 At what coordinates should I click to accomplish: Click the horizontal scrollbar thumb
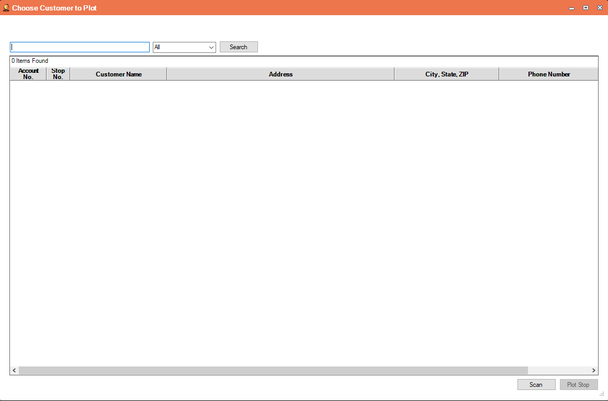[x=273, y=370]
